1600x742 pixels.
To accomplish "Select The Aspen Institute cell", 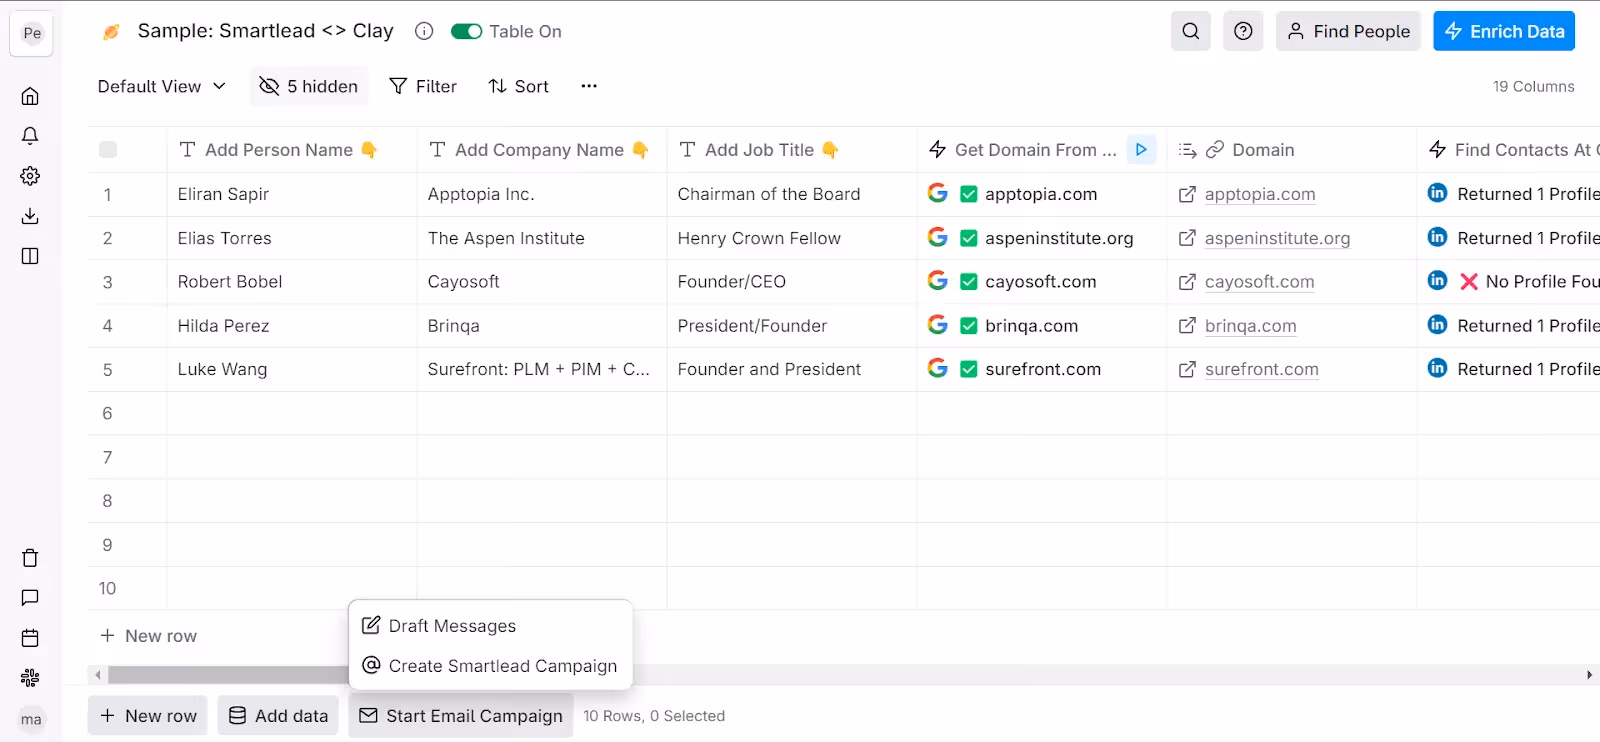I will pos(542,238).
